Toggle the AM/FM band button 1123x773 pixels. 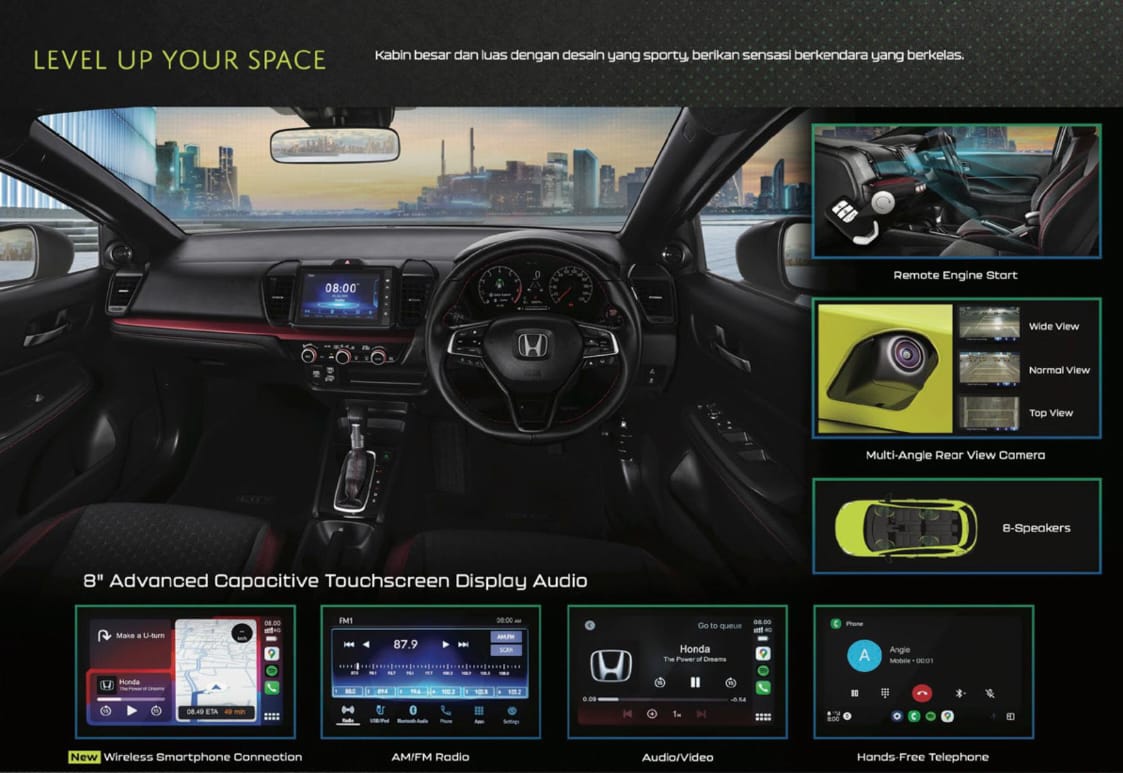tap(506, 636)
